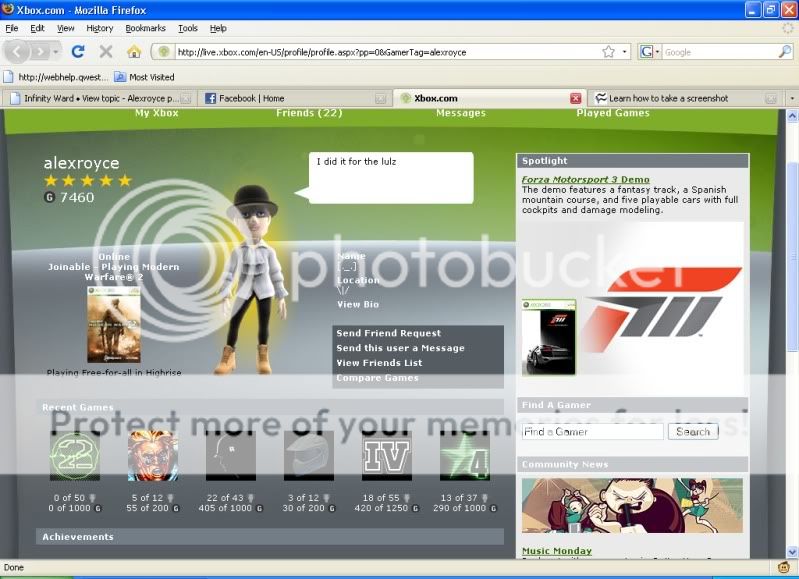Focus the Google search box
Image resolution: width=799 pixels, height=579 pixels.
point(720,52)
